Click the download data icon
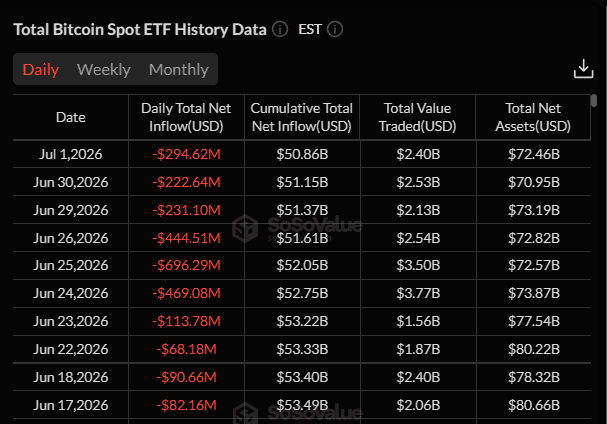Screen dimensions: 607x424 pyautogui.click(x=583, y=69)
